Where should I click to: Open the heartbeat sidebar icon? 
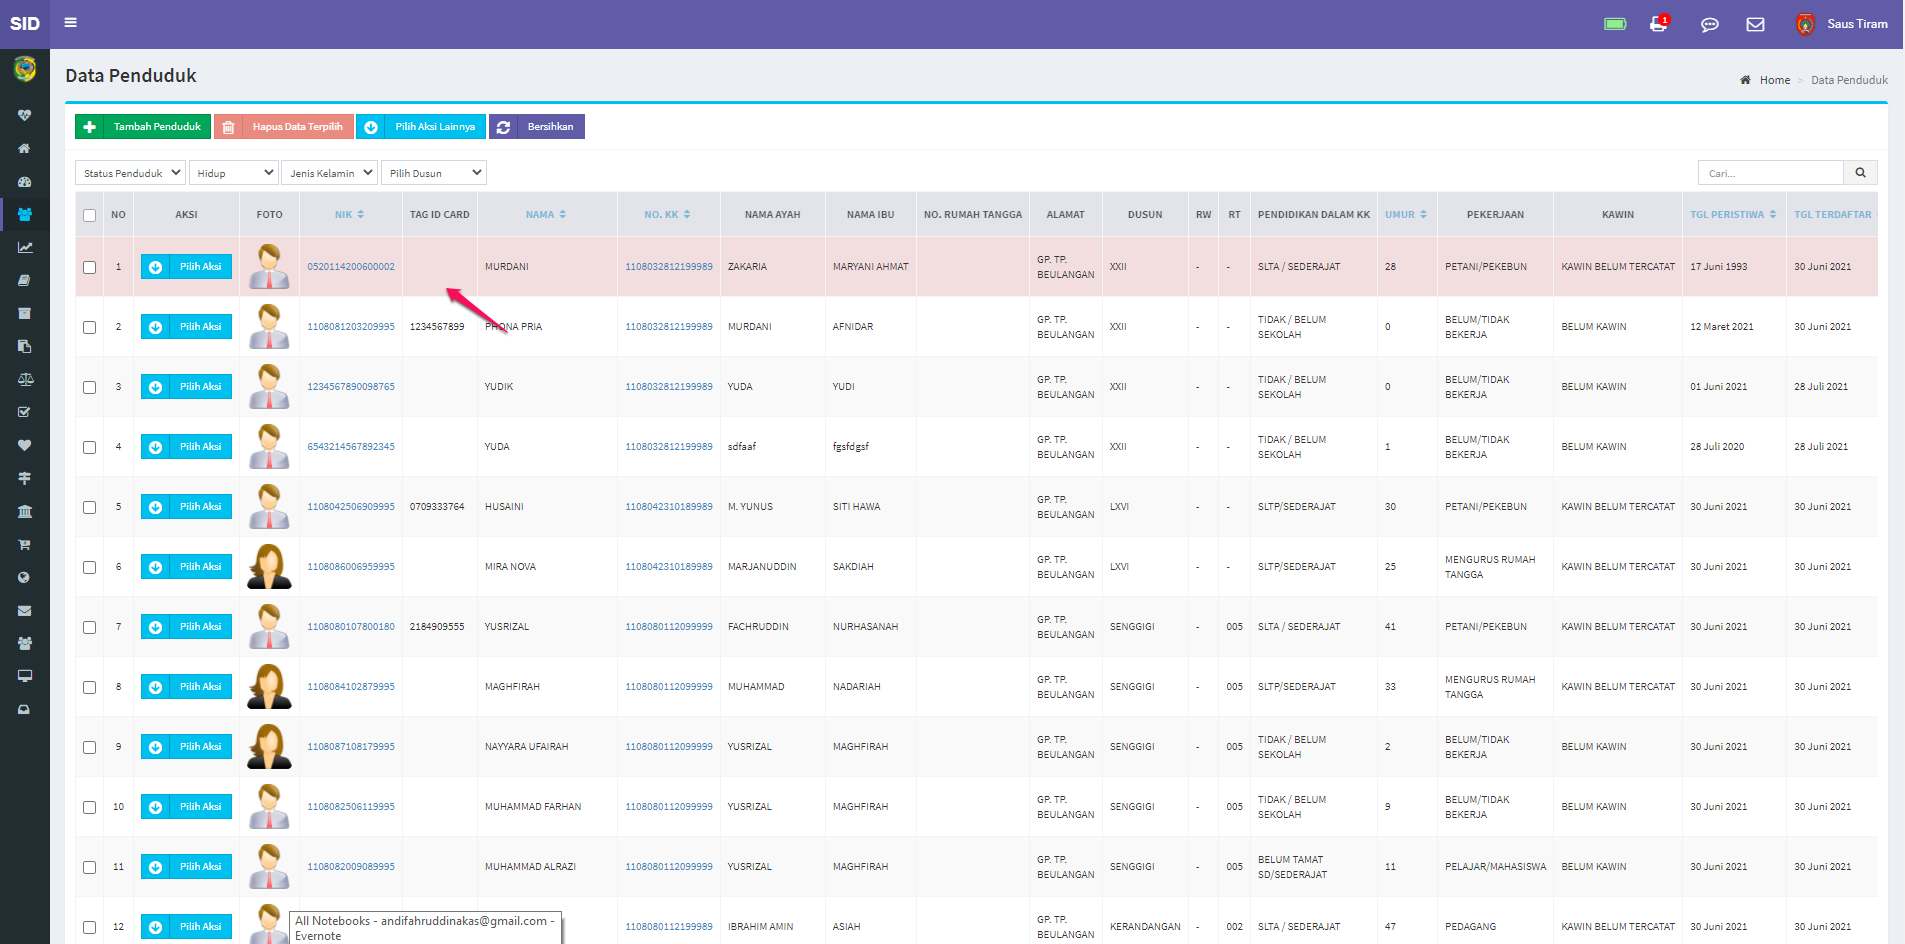(x=25, y=115)
